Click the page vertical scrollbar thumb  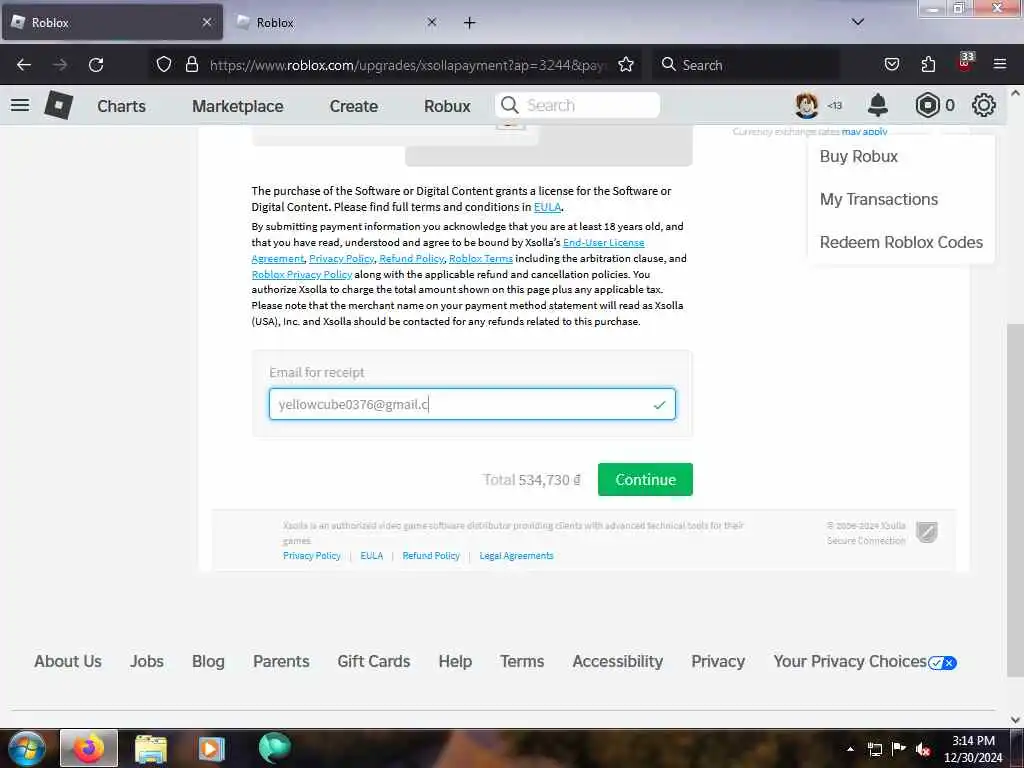(x=1015, y=500)
